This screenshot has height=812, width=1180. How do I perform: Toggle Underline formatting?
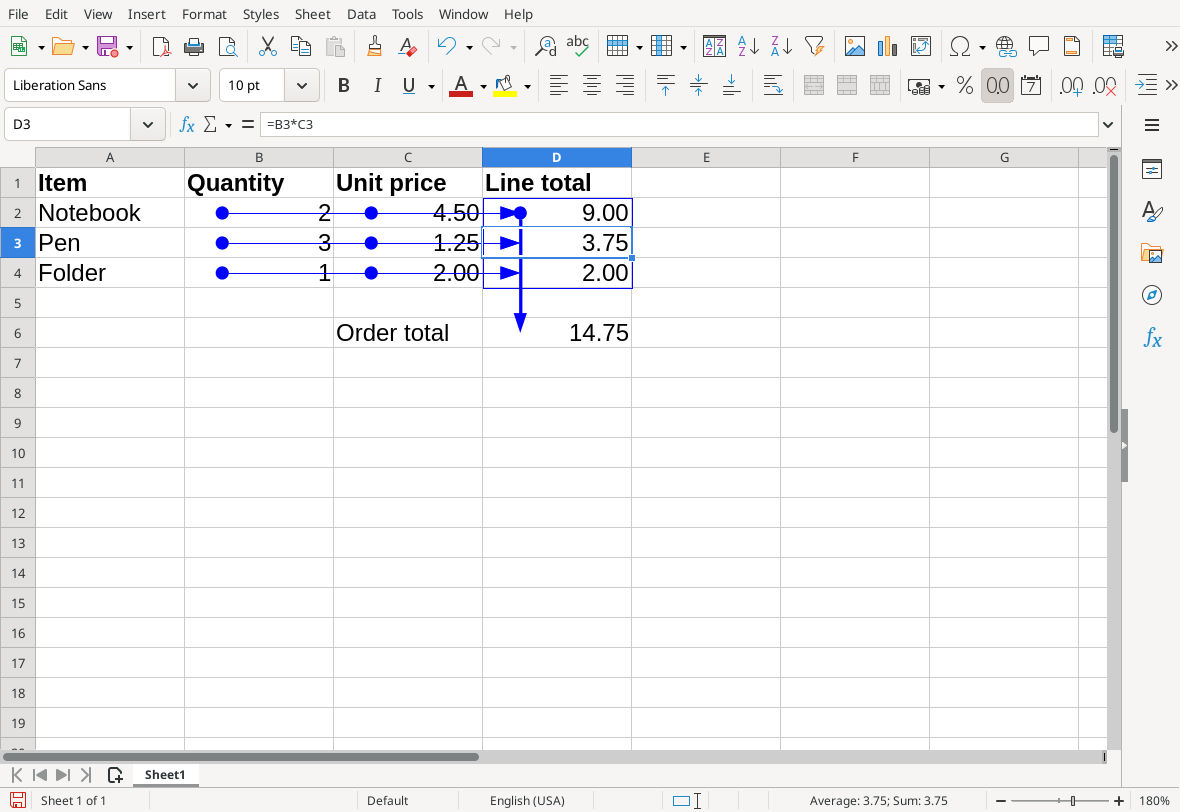pos(409,86)
